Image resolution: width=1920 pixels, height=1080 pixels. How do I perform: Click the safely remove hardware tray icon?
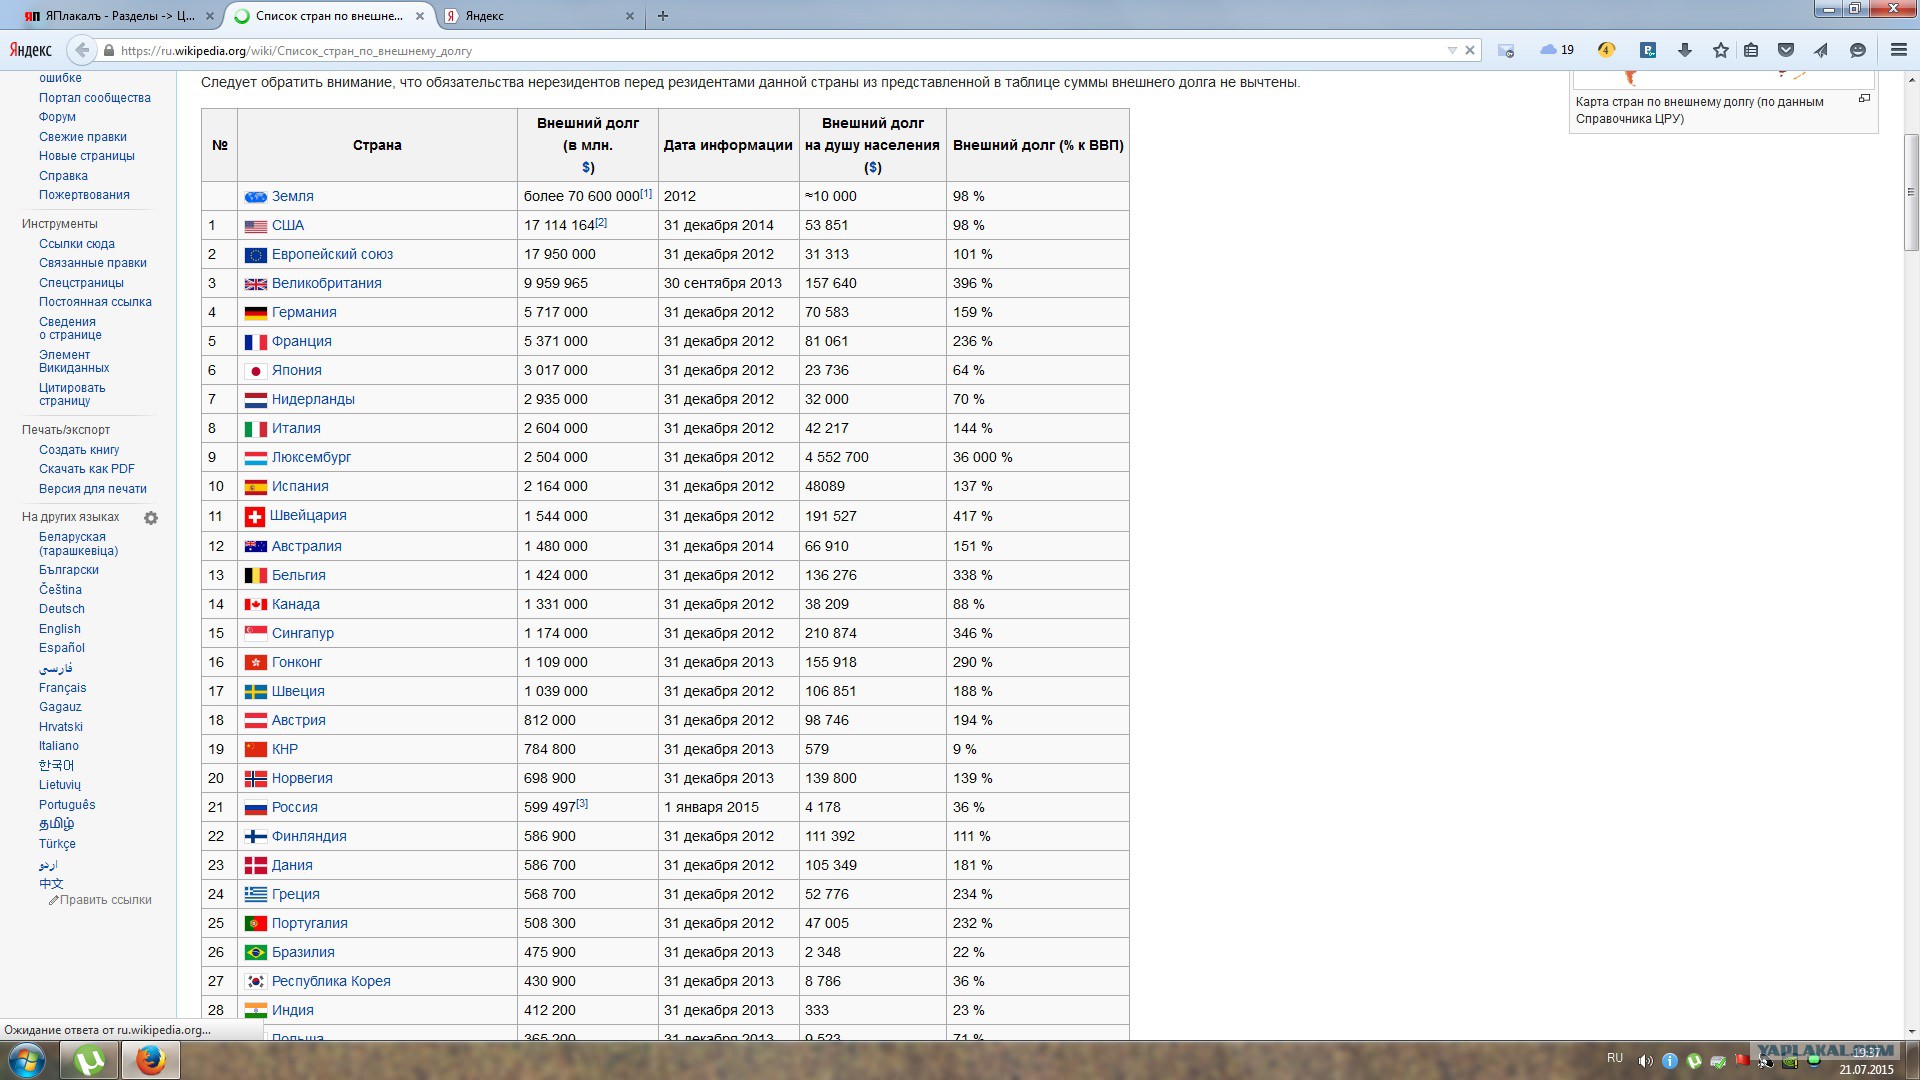point(1718,1061)
